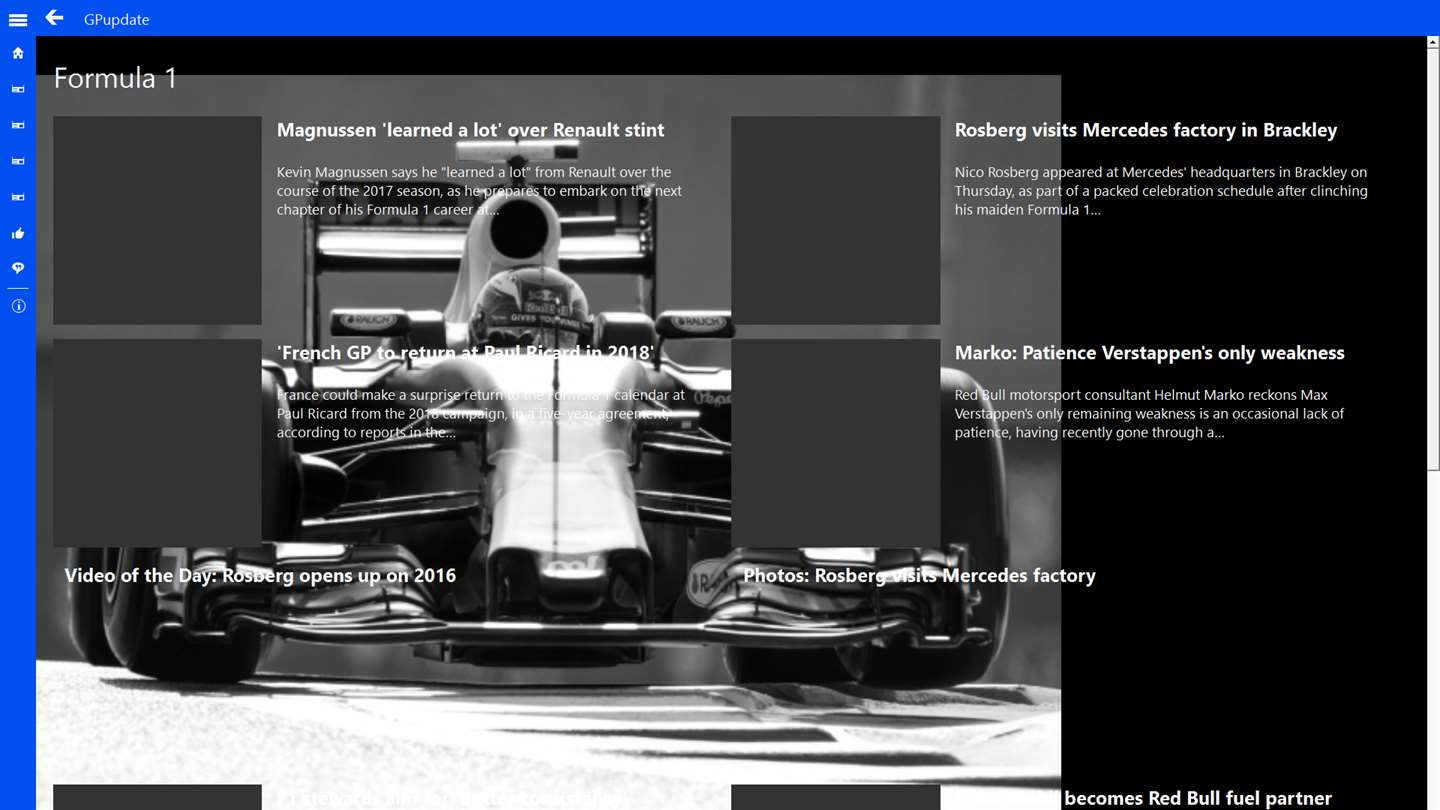Open the Home section in sidebar

click(x=18, y=53)
